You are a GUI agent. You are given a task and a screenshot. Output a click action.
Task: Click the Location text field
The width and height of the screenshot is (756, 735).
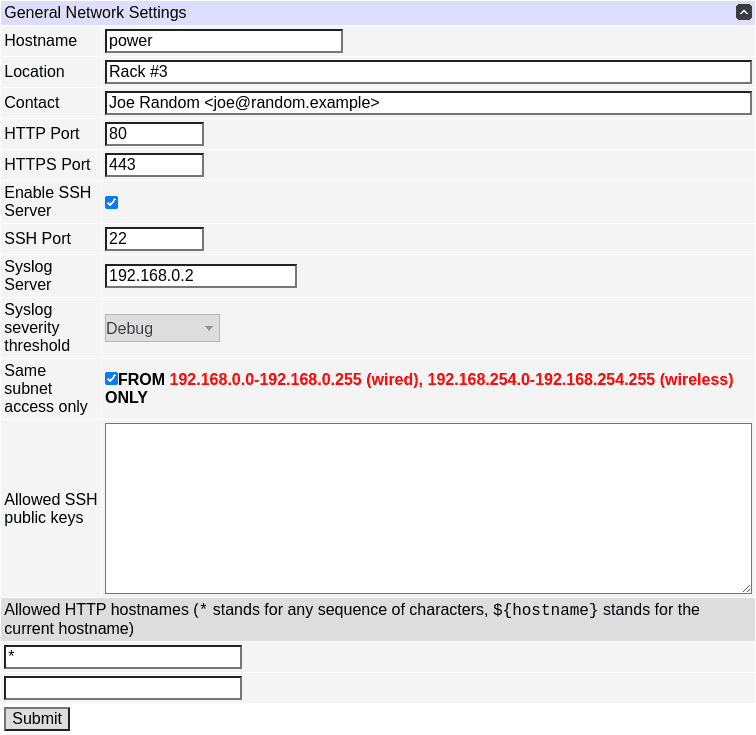[428, 72]
